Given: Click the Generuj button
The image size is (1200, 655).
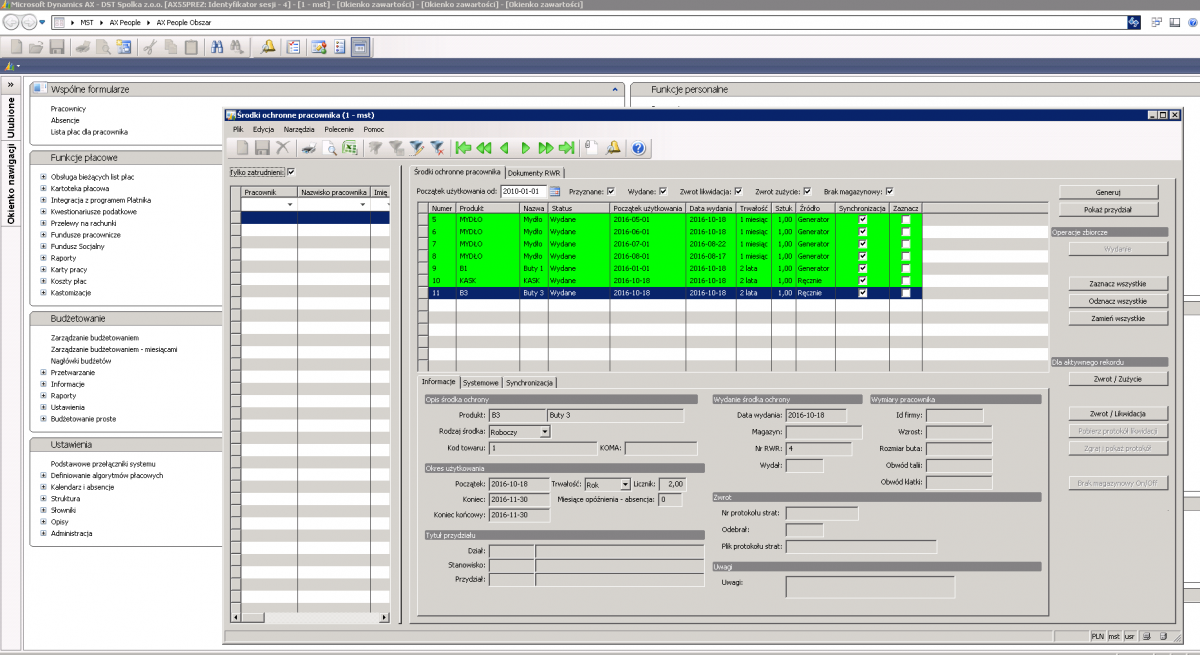Looking at the screenshot, I should 1108,192.
